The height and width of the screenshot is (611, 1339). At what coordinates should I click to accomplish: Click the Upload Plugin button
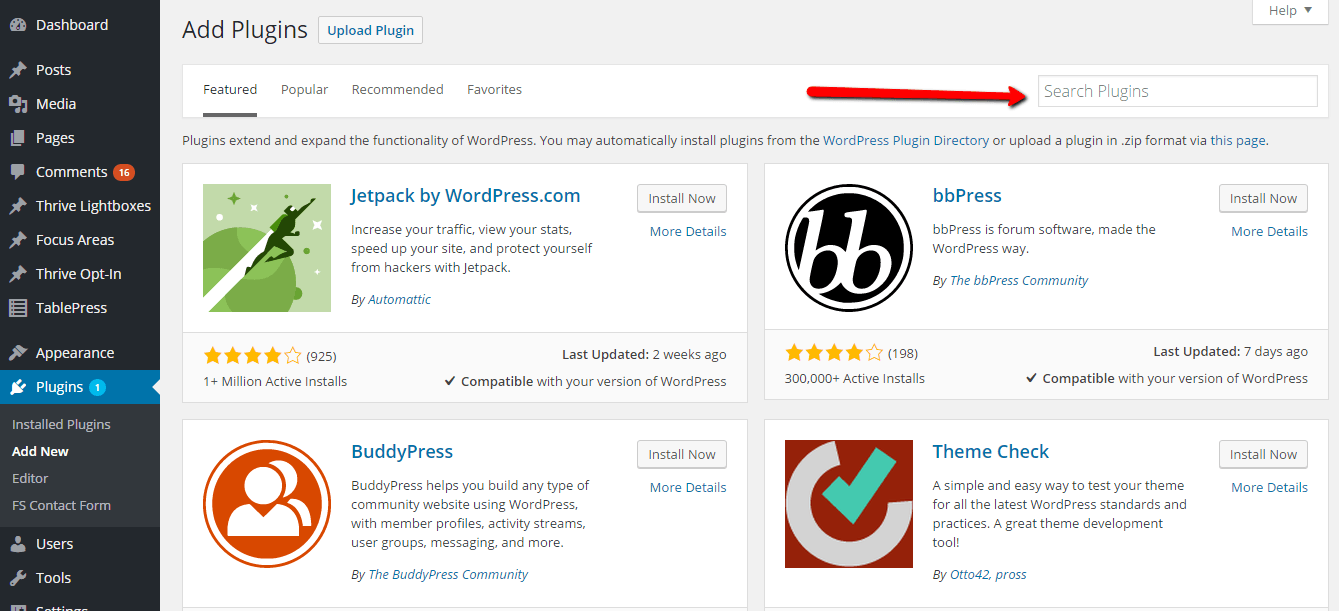point(370,30)
